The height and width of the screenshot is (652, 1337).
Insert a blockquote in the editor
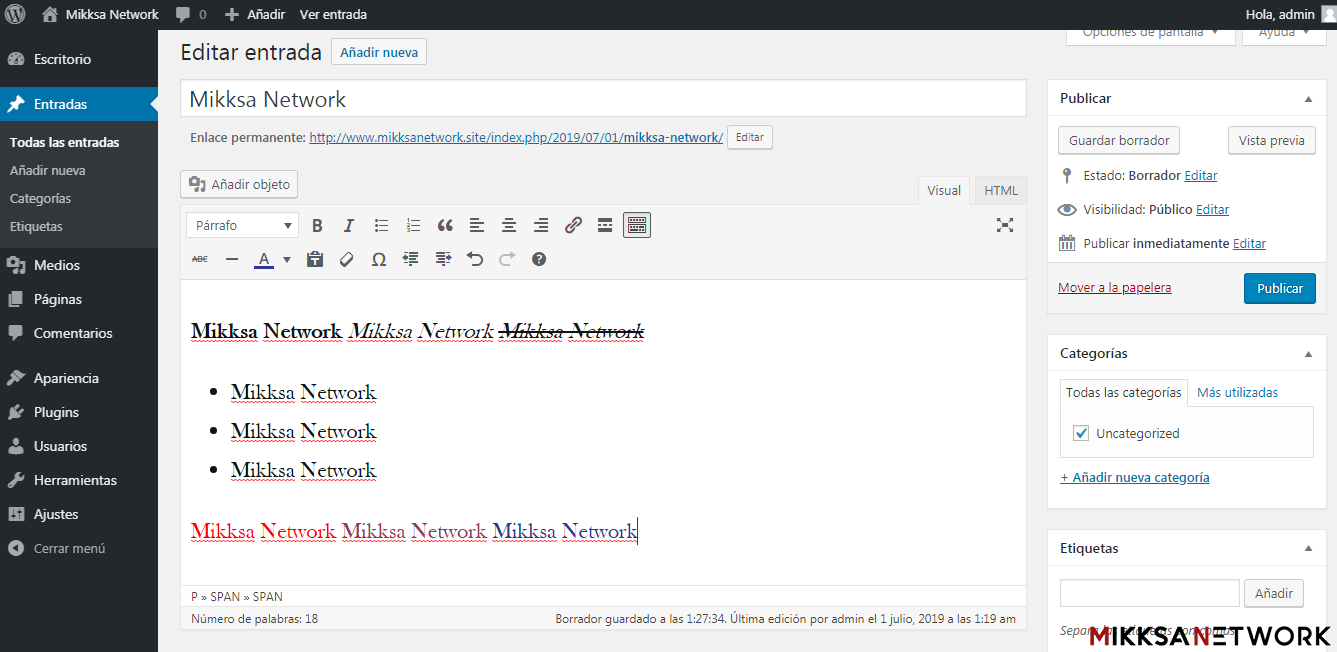pyautogui.click(x=445, y=226)
